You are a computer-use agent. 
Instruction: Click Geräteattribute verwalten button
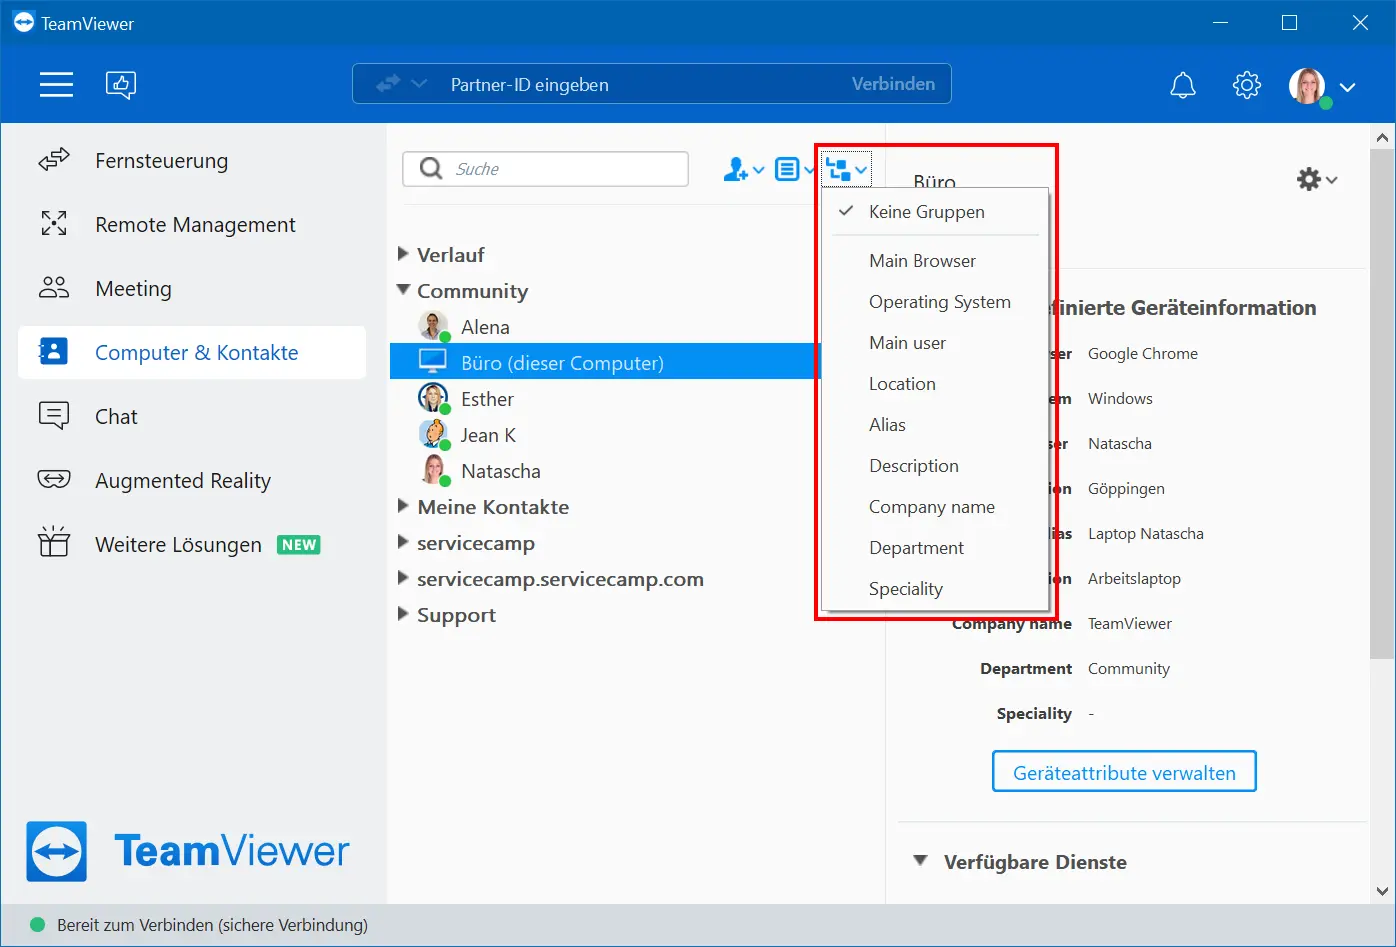click(1124, 772)
